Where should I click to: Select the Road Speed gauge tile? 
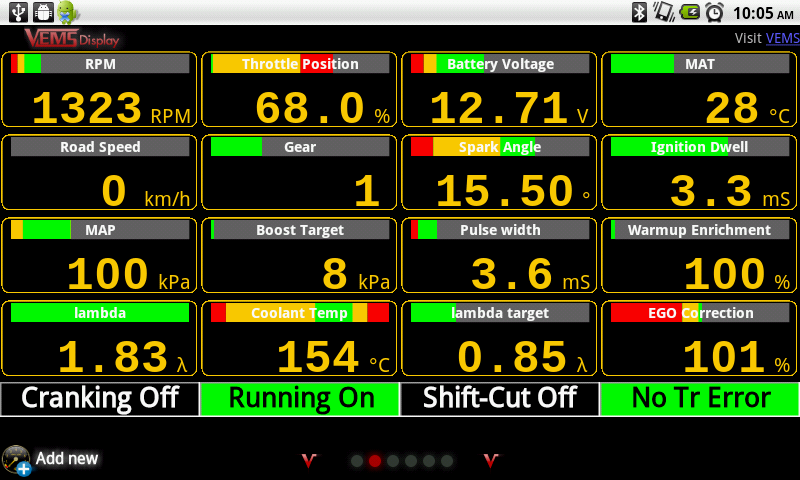pos(100,172)
